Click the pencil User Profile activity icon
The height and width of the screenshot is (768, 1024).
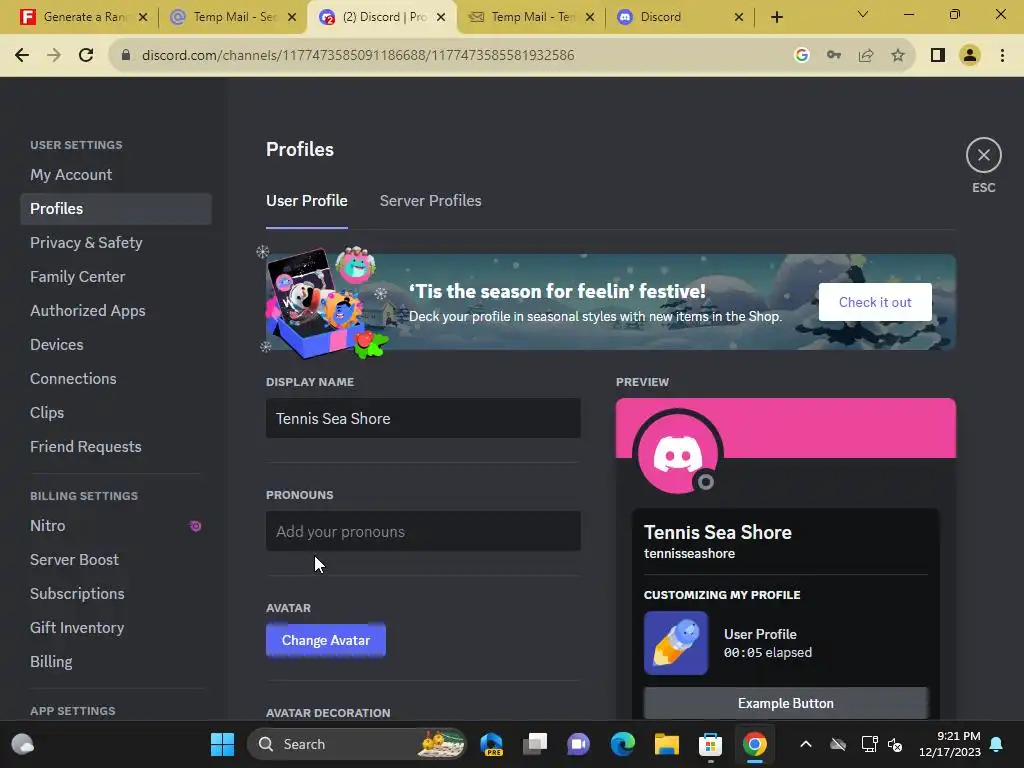[x=675, y=643]
